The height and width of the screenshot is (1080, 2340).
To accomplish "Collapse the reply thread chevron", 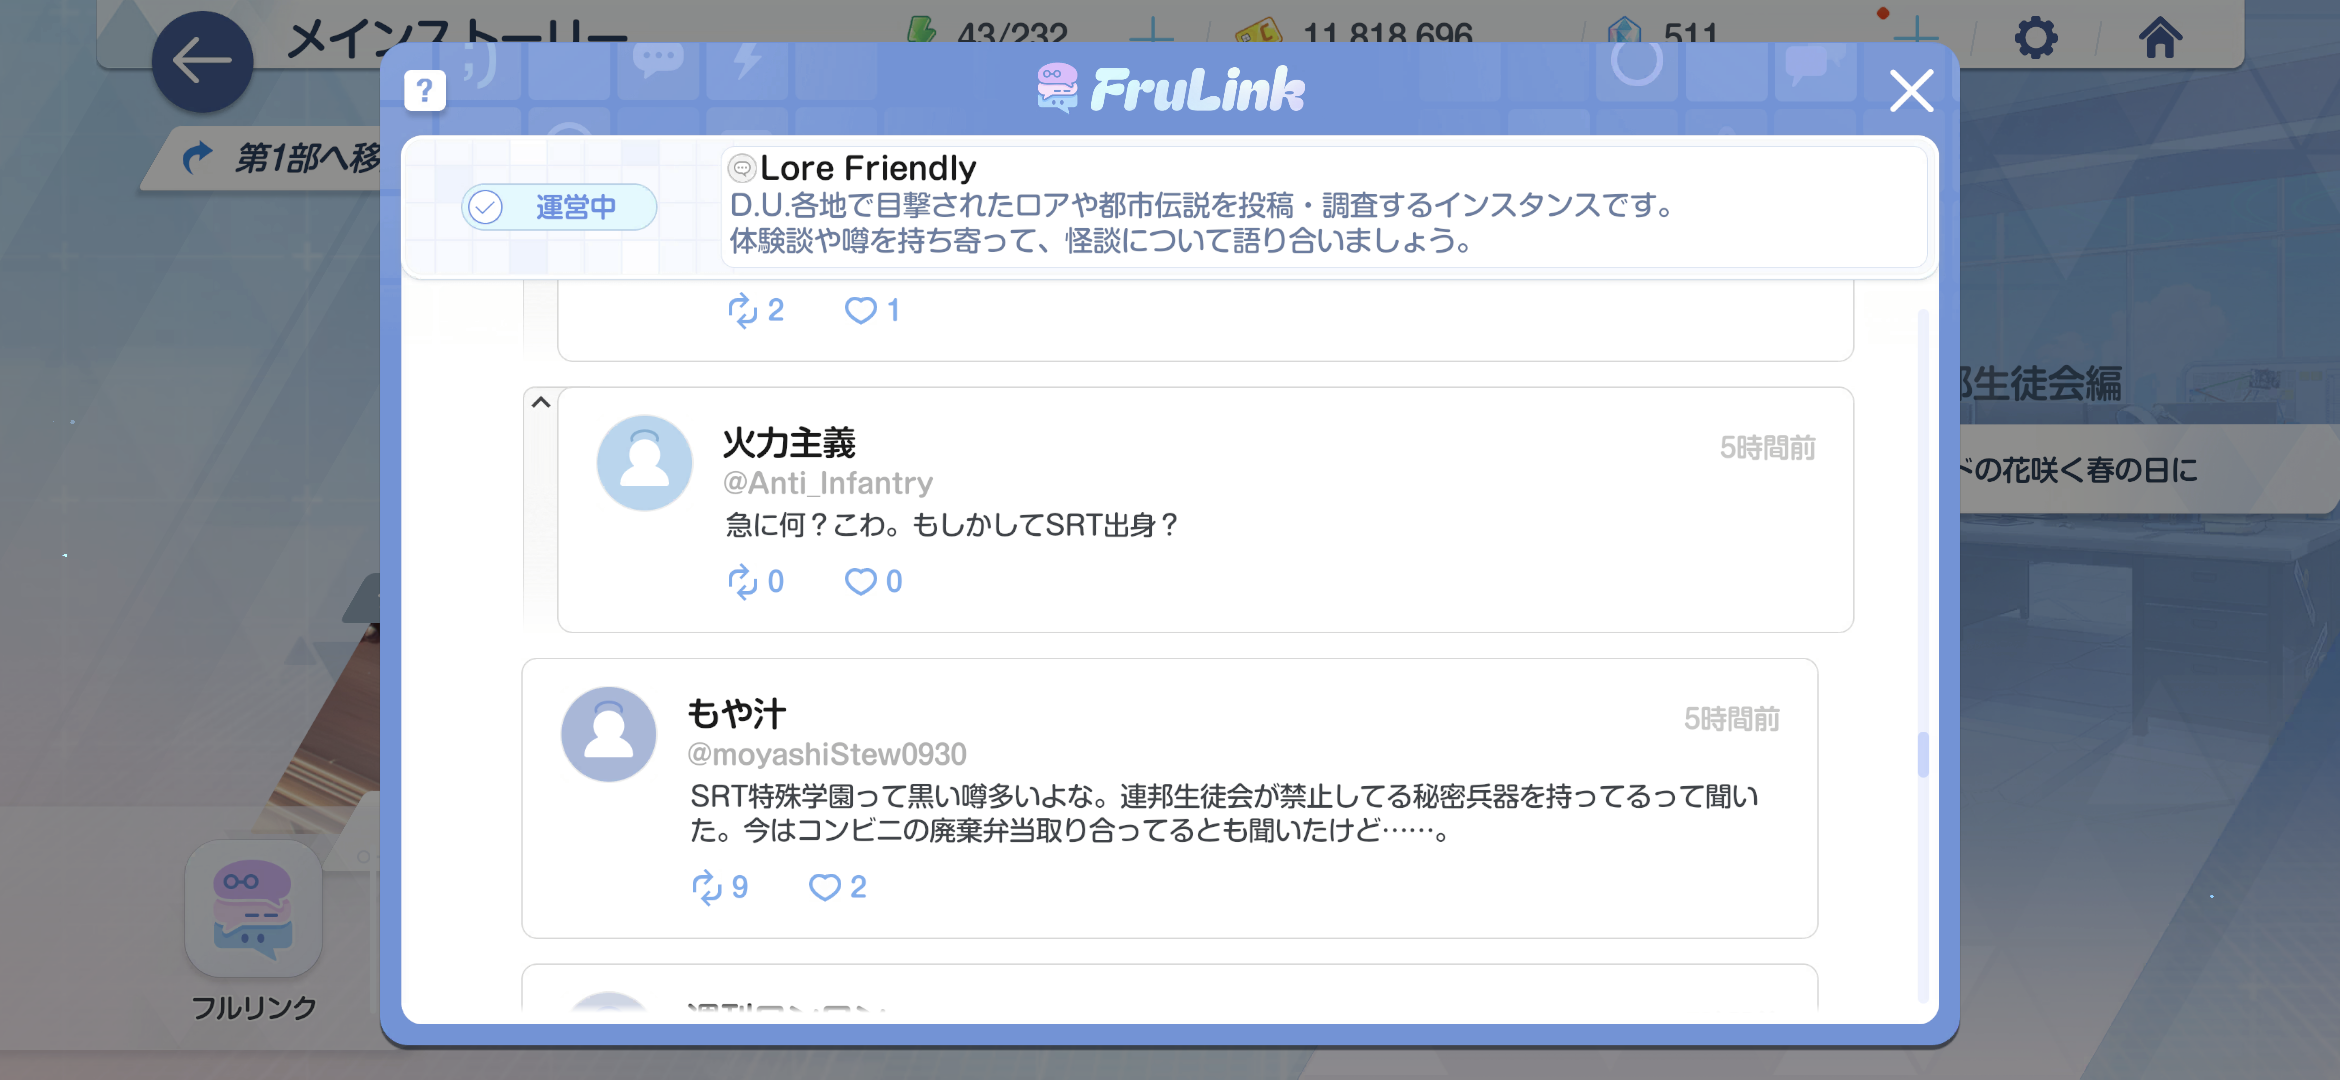I will pyautogui.click(x=541, y=402).
